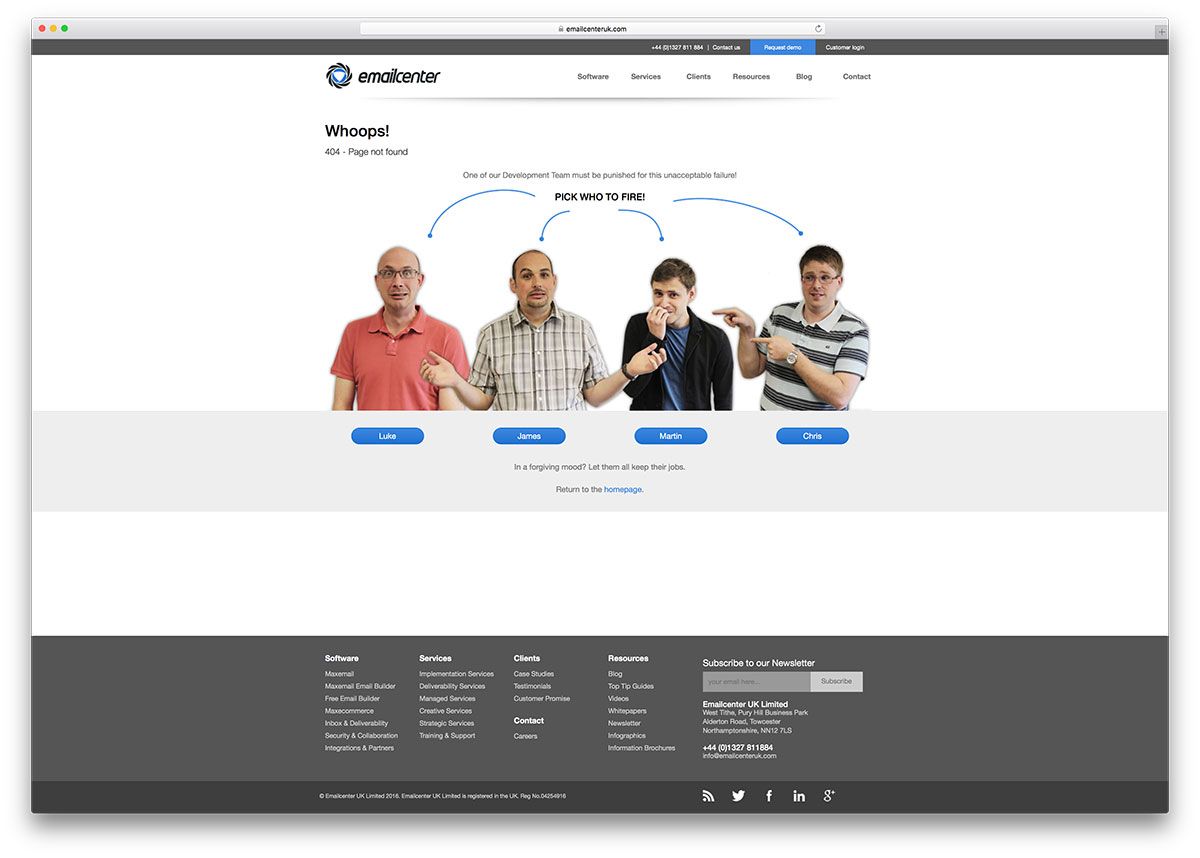
Task: Fire Chris with his button
Action: point(812,436)
